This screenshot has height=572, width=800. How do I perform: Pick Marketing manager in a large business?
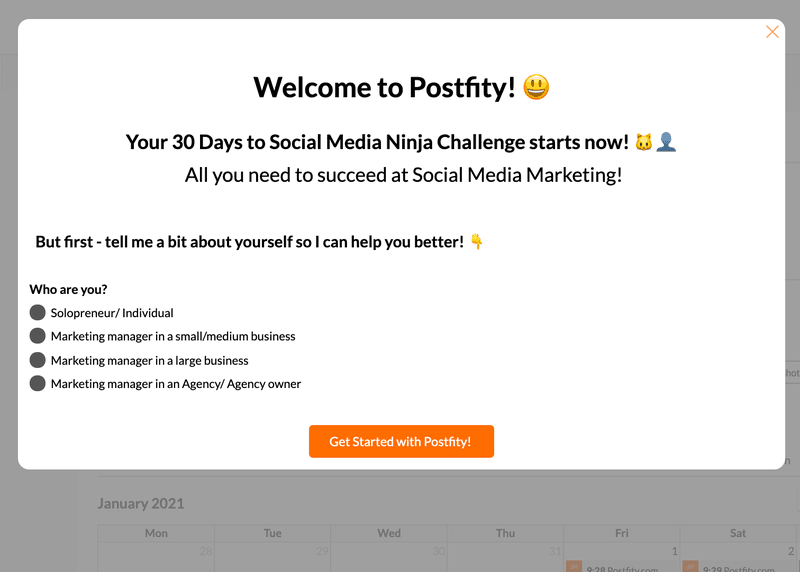[38, 360]
